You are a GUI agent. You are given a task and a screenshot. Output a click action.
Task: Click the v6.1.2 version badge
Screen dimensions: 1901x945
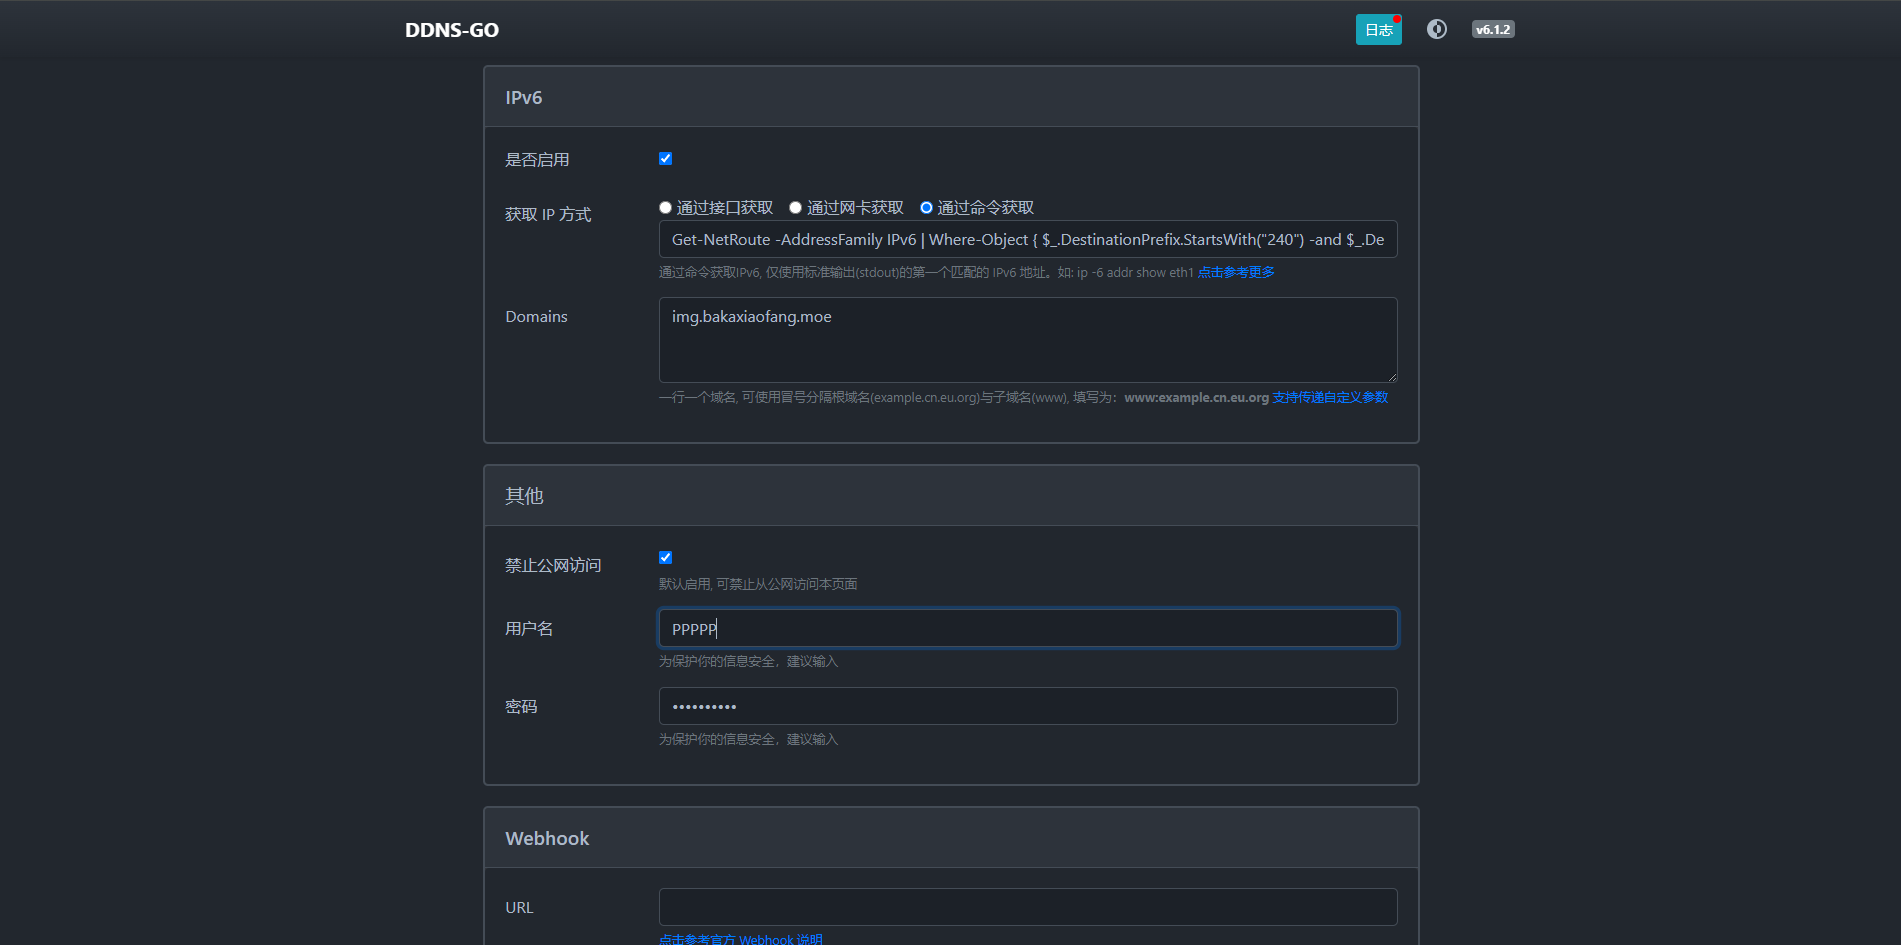[x=1492, y=30]
